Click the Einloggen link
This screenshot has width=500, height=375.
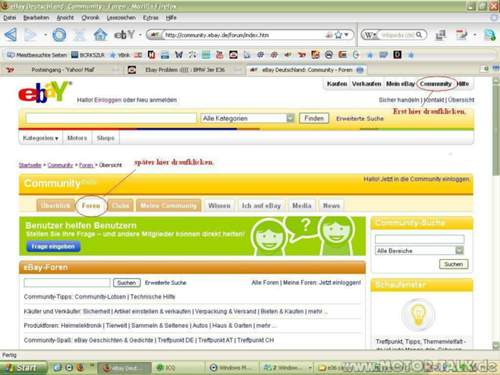(108, 100)
